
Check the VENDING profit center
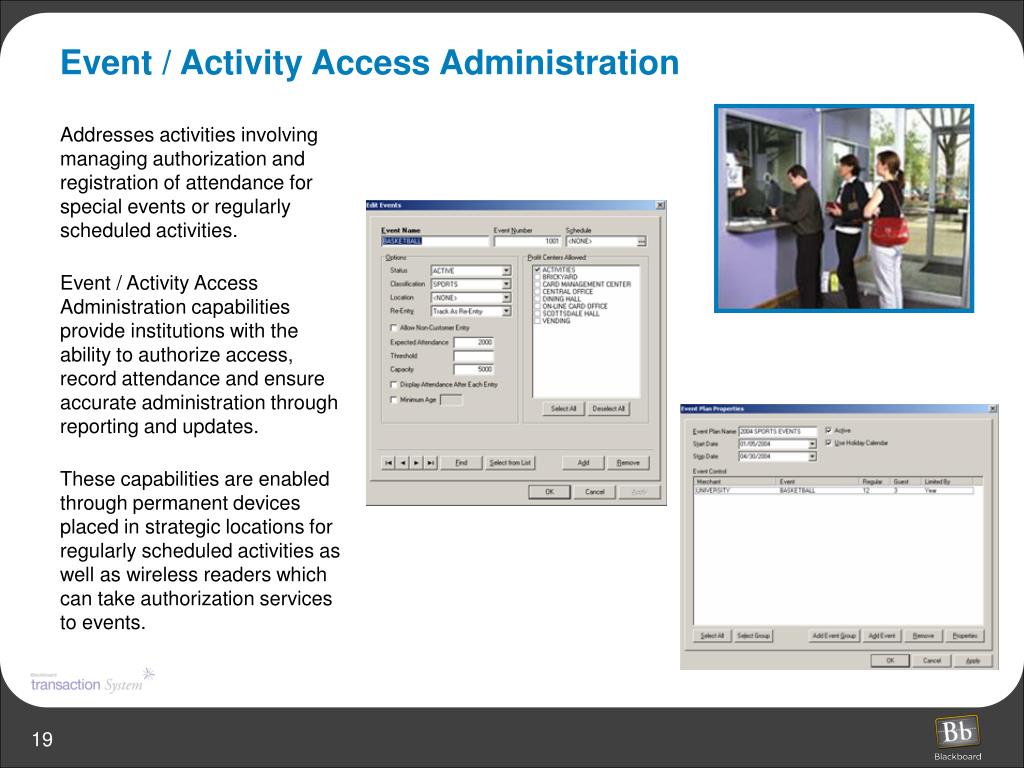(x=537, y=321)
